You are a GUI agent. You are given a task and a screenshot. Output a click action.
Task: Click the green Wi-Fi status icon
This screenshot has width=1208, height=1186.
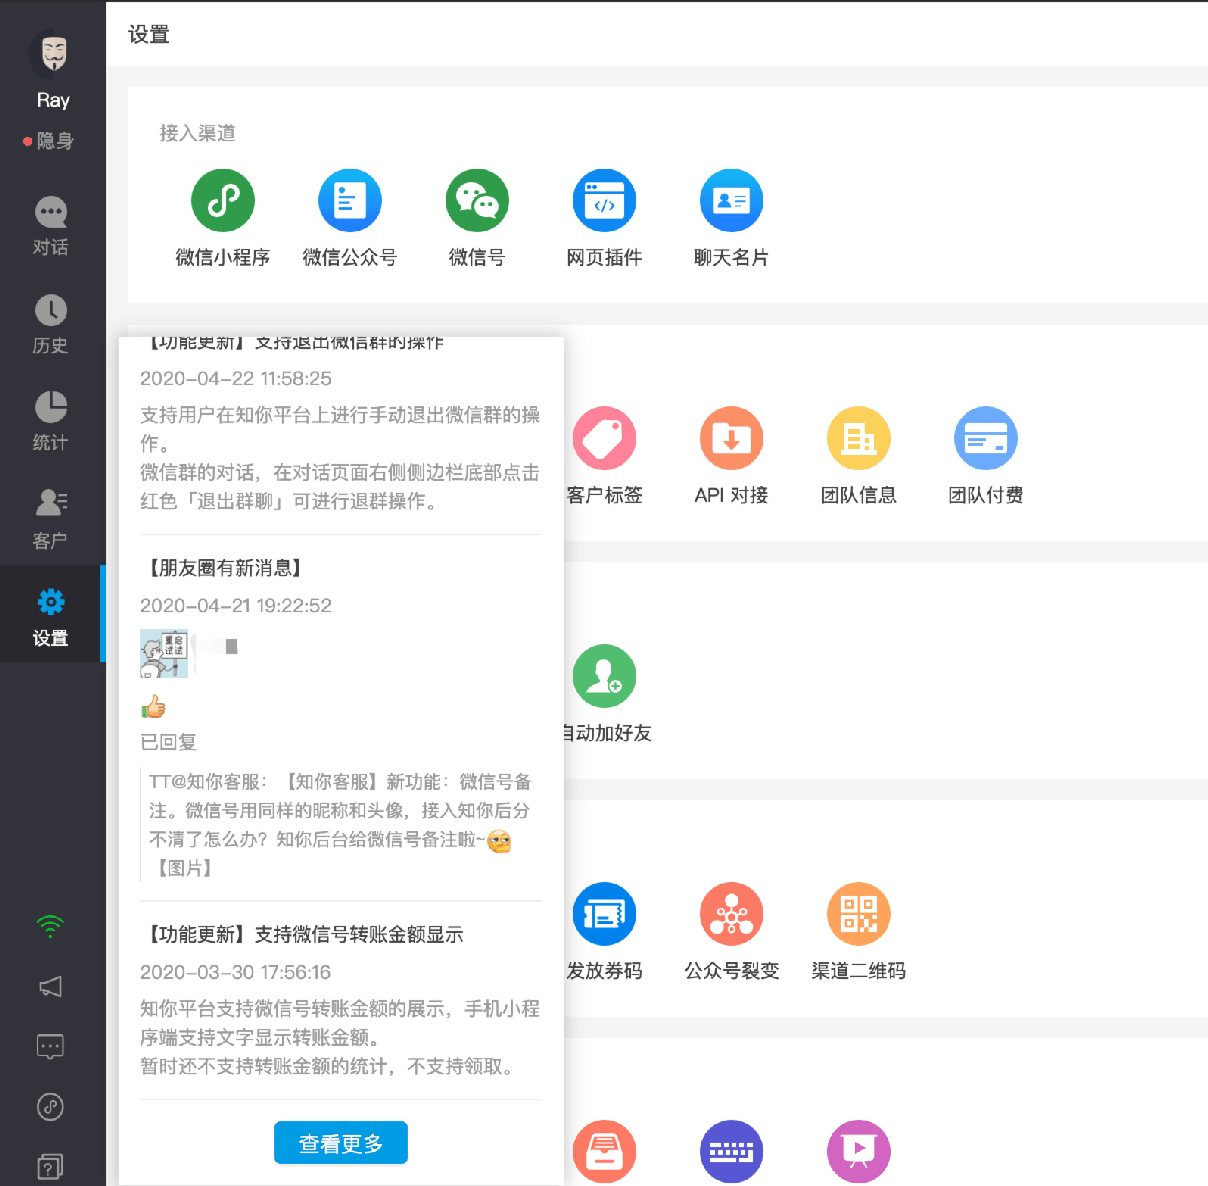pos(50,925)
